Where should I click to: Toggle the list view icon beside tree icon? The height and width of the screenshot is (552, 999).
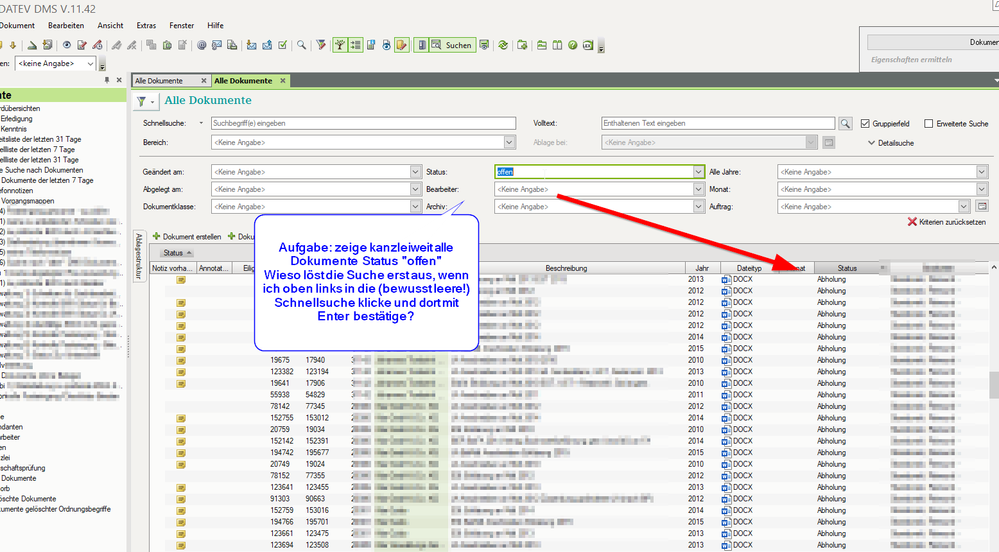(x=356, y=45)
